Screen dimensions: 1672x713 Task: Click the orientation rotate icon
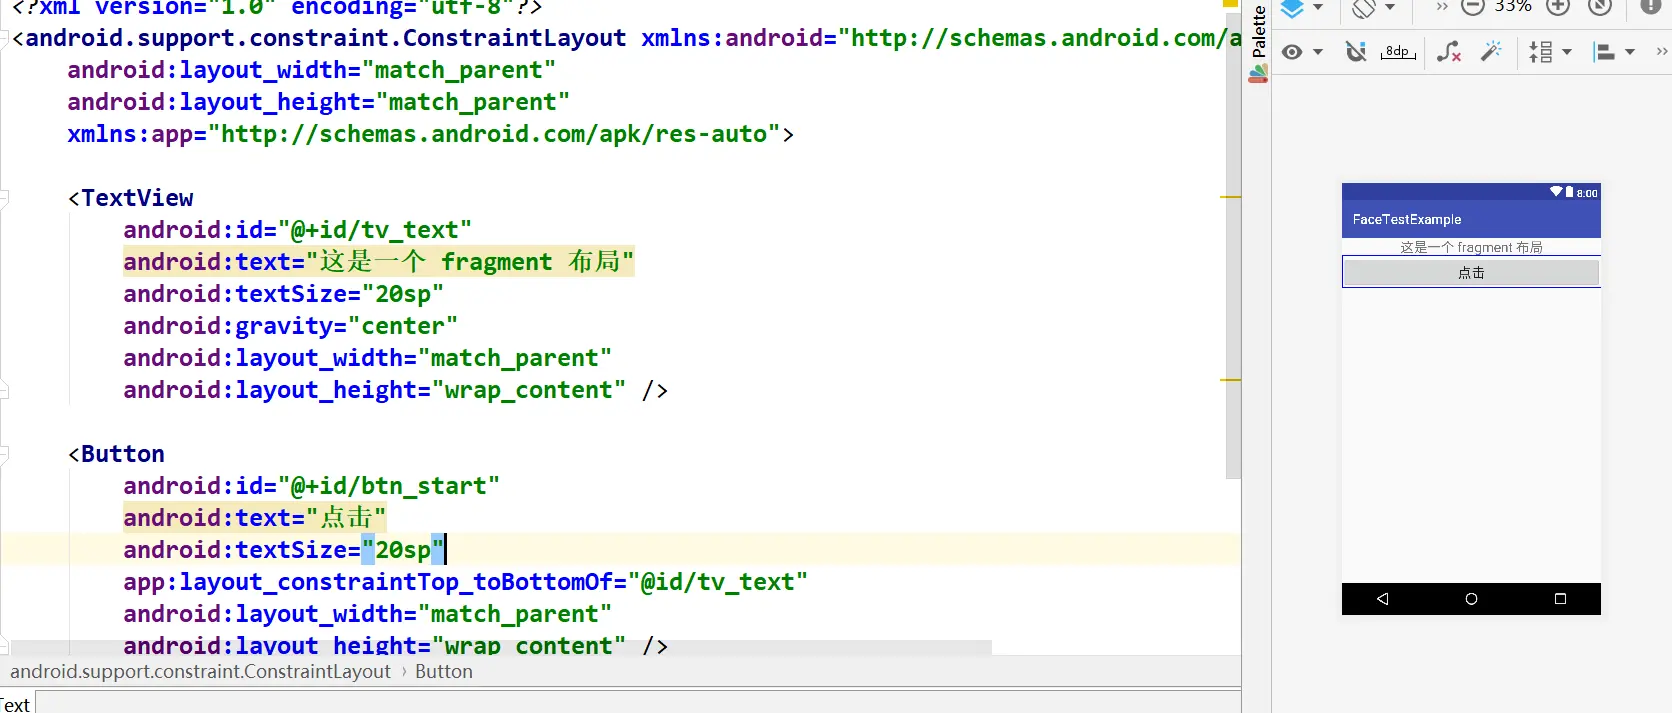coord(1363,8)
